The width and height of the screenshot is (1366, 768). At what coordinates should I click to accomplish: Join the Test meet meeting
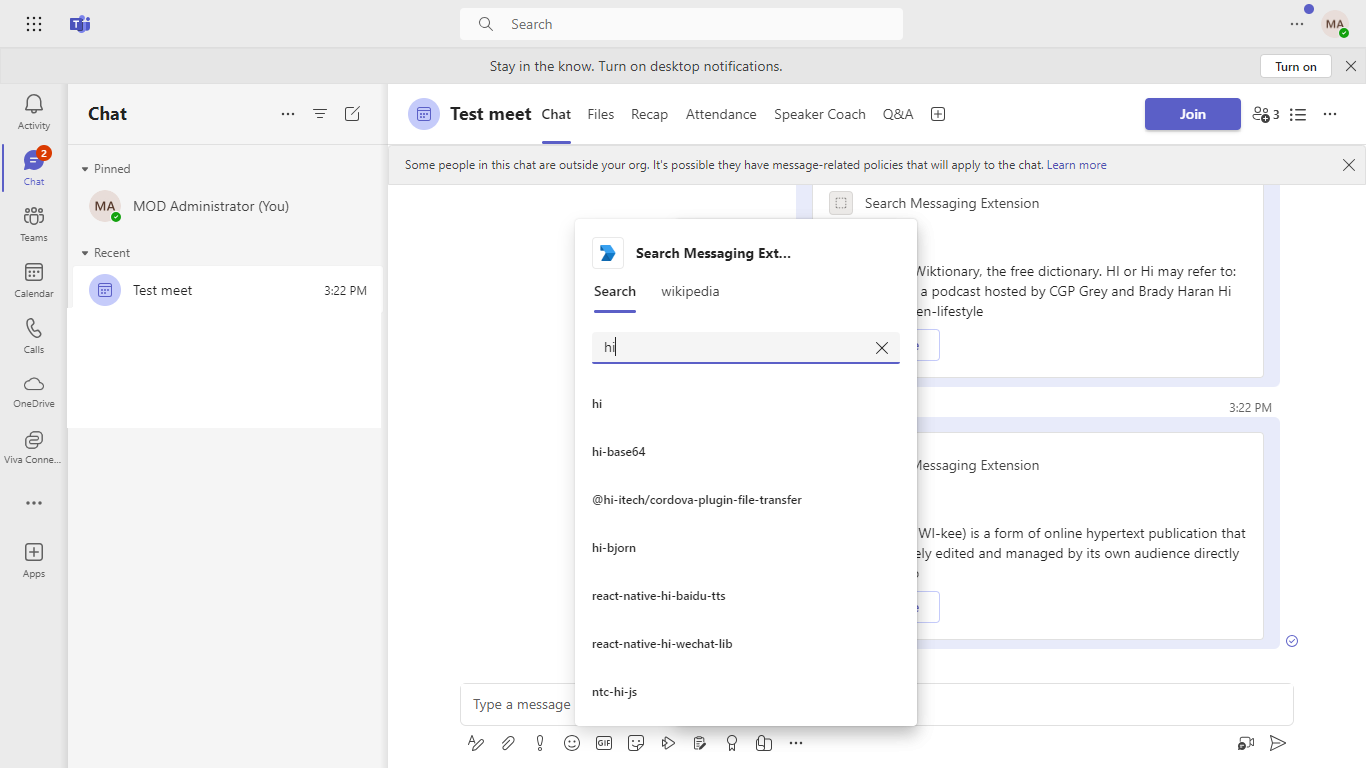[x=1193, y=114]
